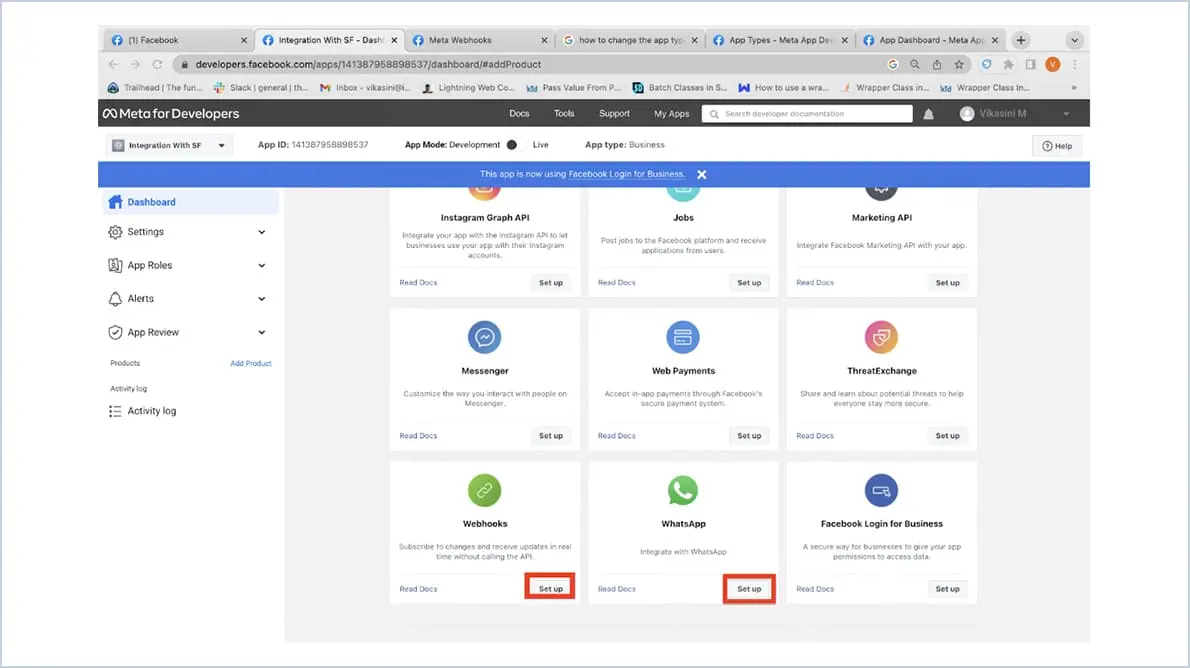Close the Meta Webhooks tab
Screen dimensions: 1190x668
click(x=544, y=40)
